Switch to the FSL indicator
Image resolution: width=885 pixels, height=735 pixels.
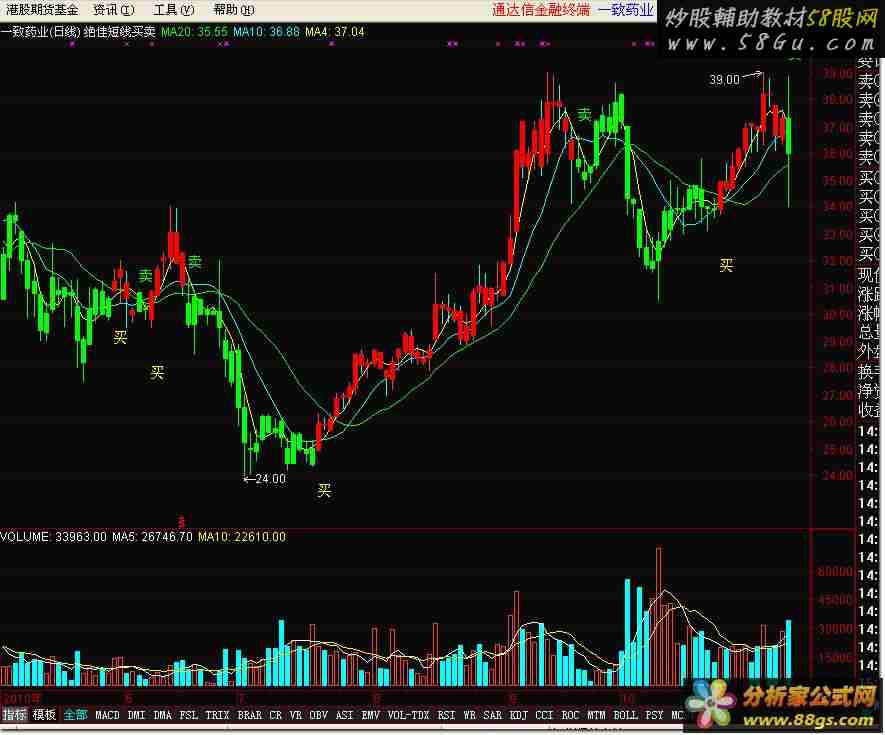pos(189,715)
